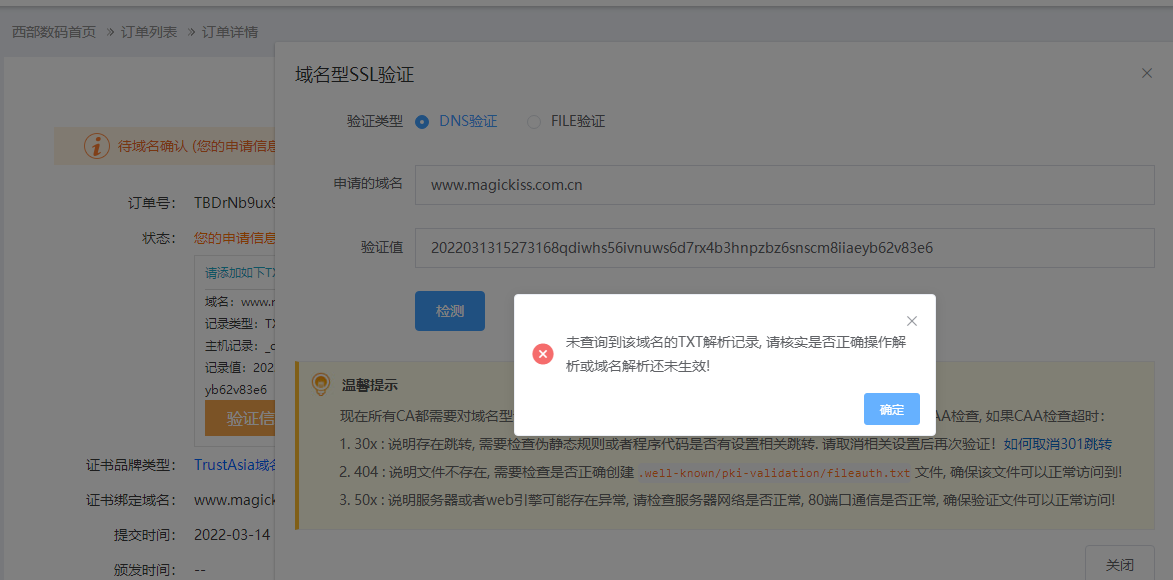
Task: Go to 西部数码首页 in the breadcrumb
Action: (x=54, y=32)
